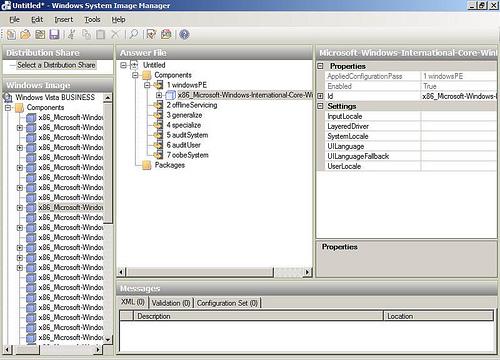Screen dimensions: 500x360
Task: Switch to the Validation (0) tab
Action: coord(171,303)
